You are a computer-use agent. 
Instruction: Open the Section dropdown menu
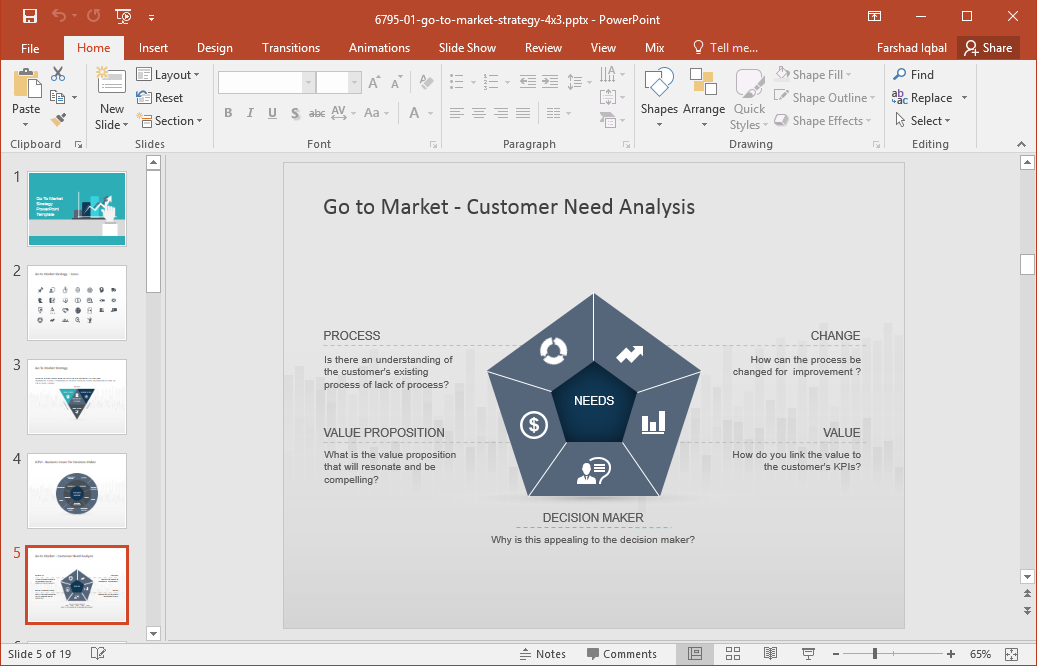tap(169, 121)
